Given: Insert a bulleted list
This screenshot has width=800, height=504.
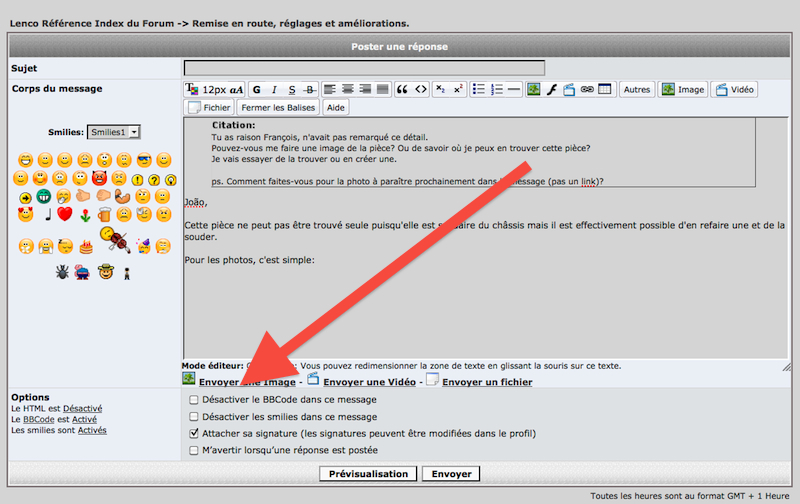Looking at the screenshot, I should pos(479,89).
